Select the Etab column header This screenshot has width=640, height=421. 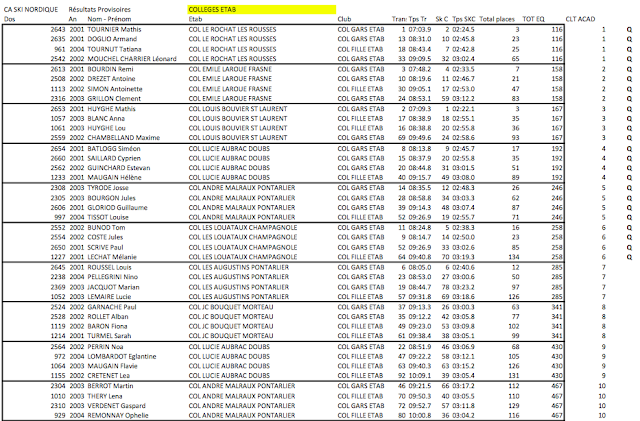(x=195, y=19)
